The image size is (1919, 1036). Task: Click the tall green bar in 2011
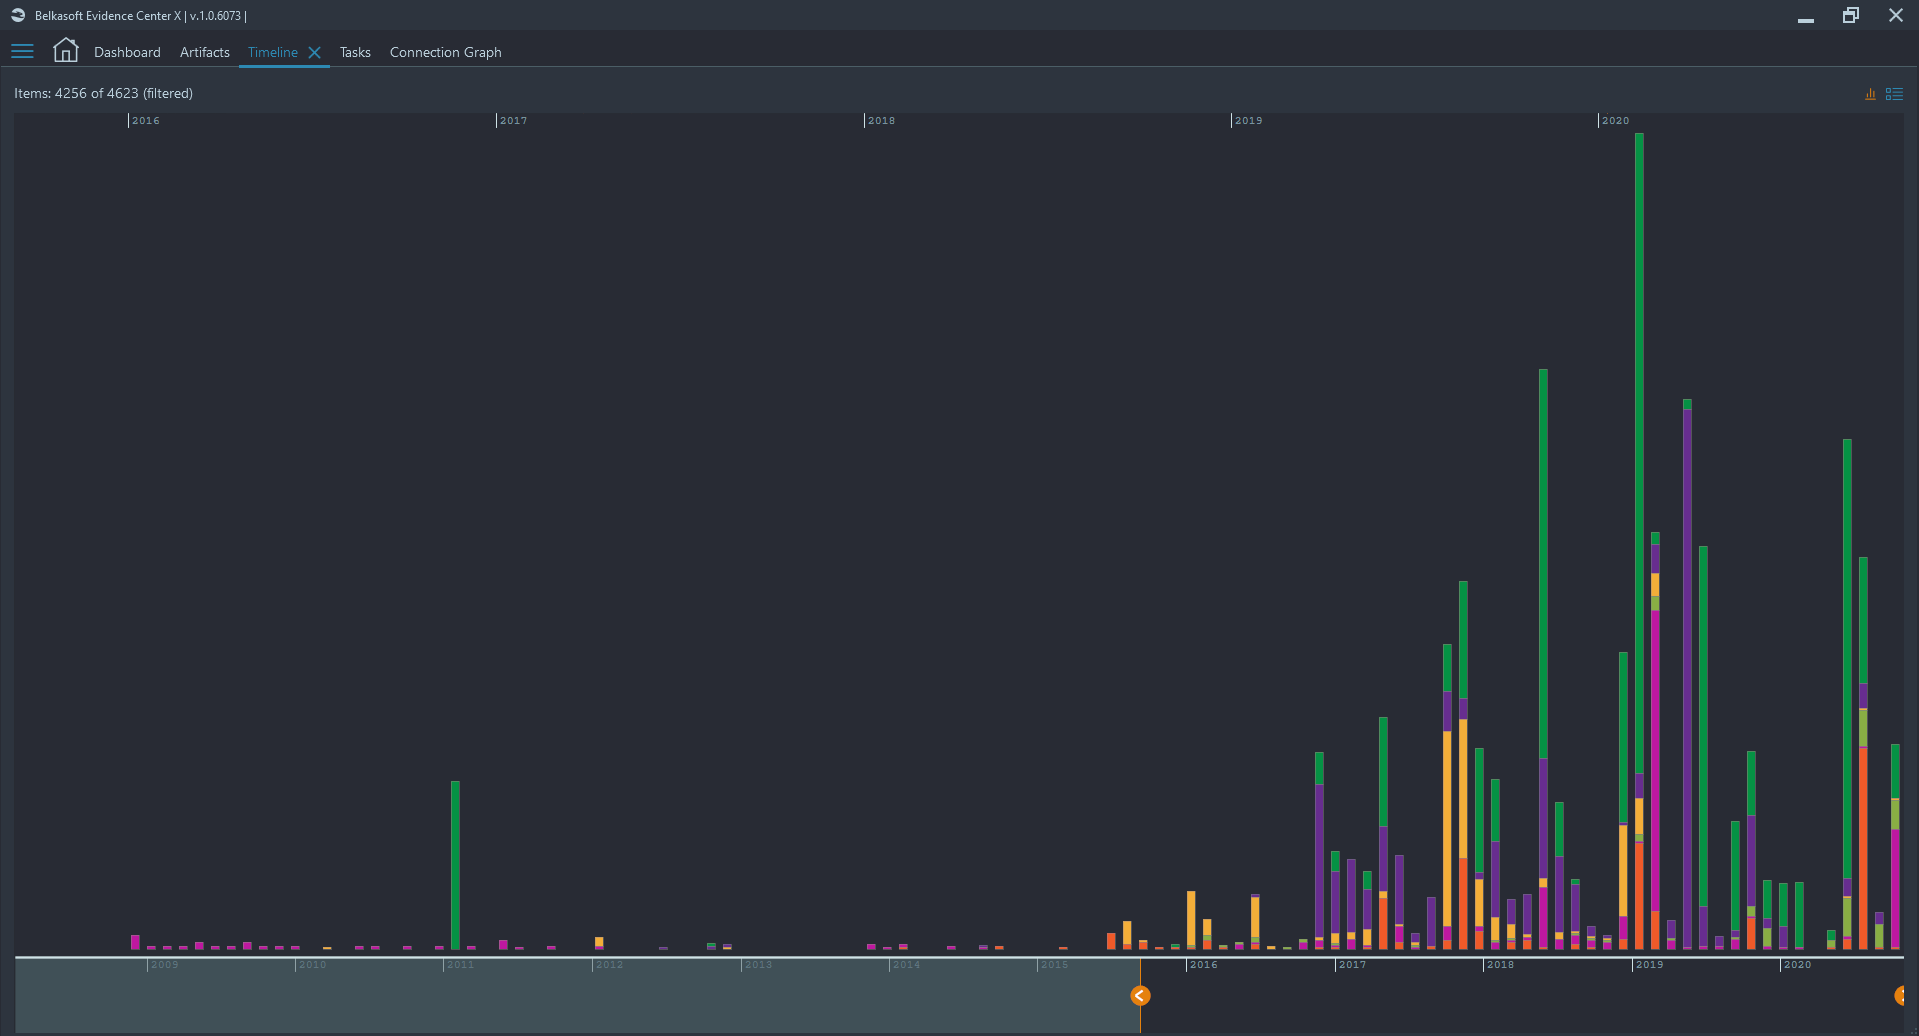455,865
